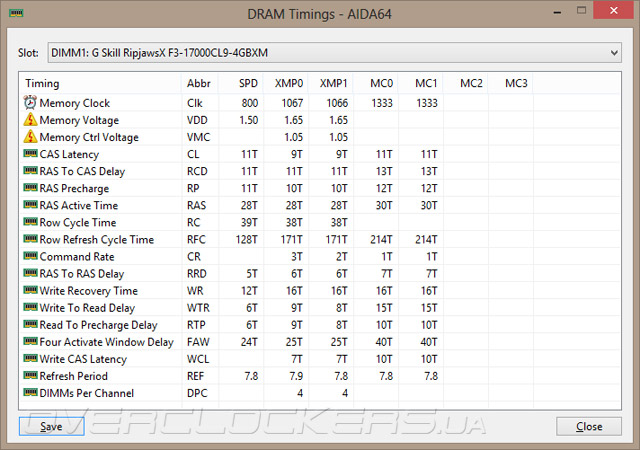Viewport: 640px width, 450px height.
Task: Close the DRAM Timings dialog
Action: click(x=589, y=426)
